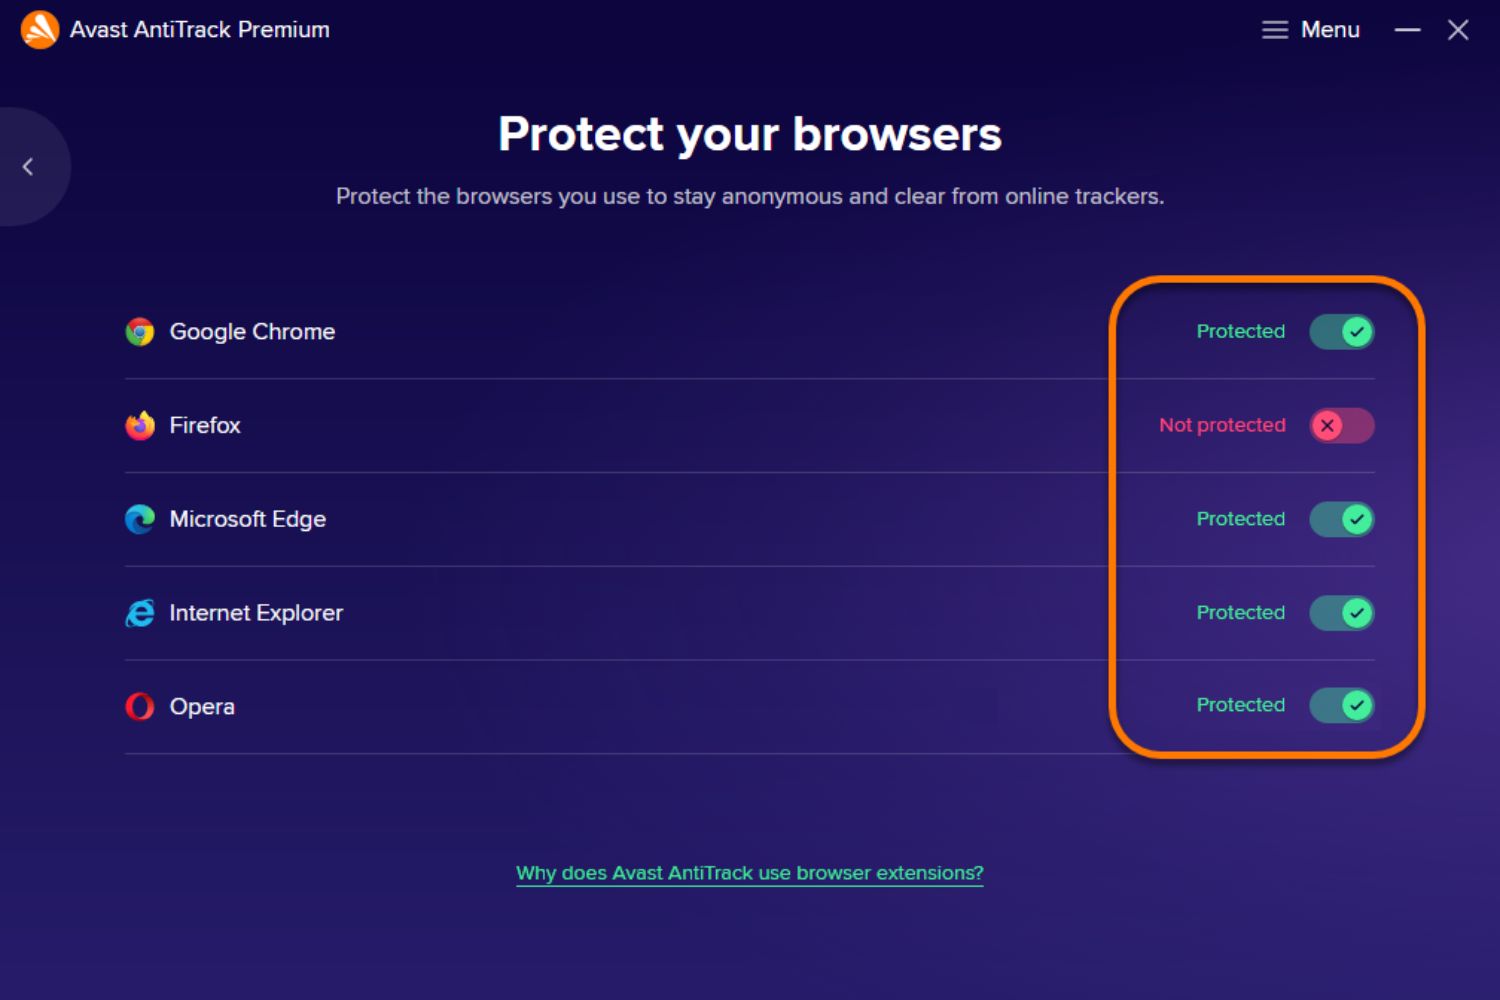The height and width of the screenshot is (1000, 1500).
Task: Click the Avast AntiTrack Premium title text
Action: tap(199, 29)
